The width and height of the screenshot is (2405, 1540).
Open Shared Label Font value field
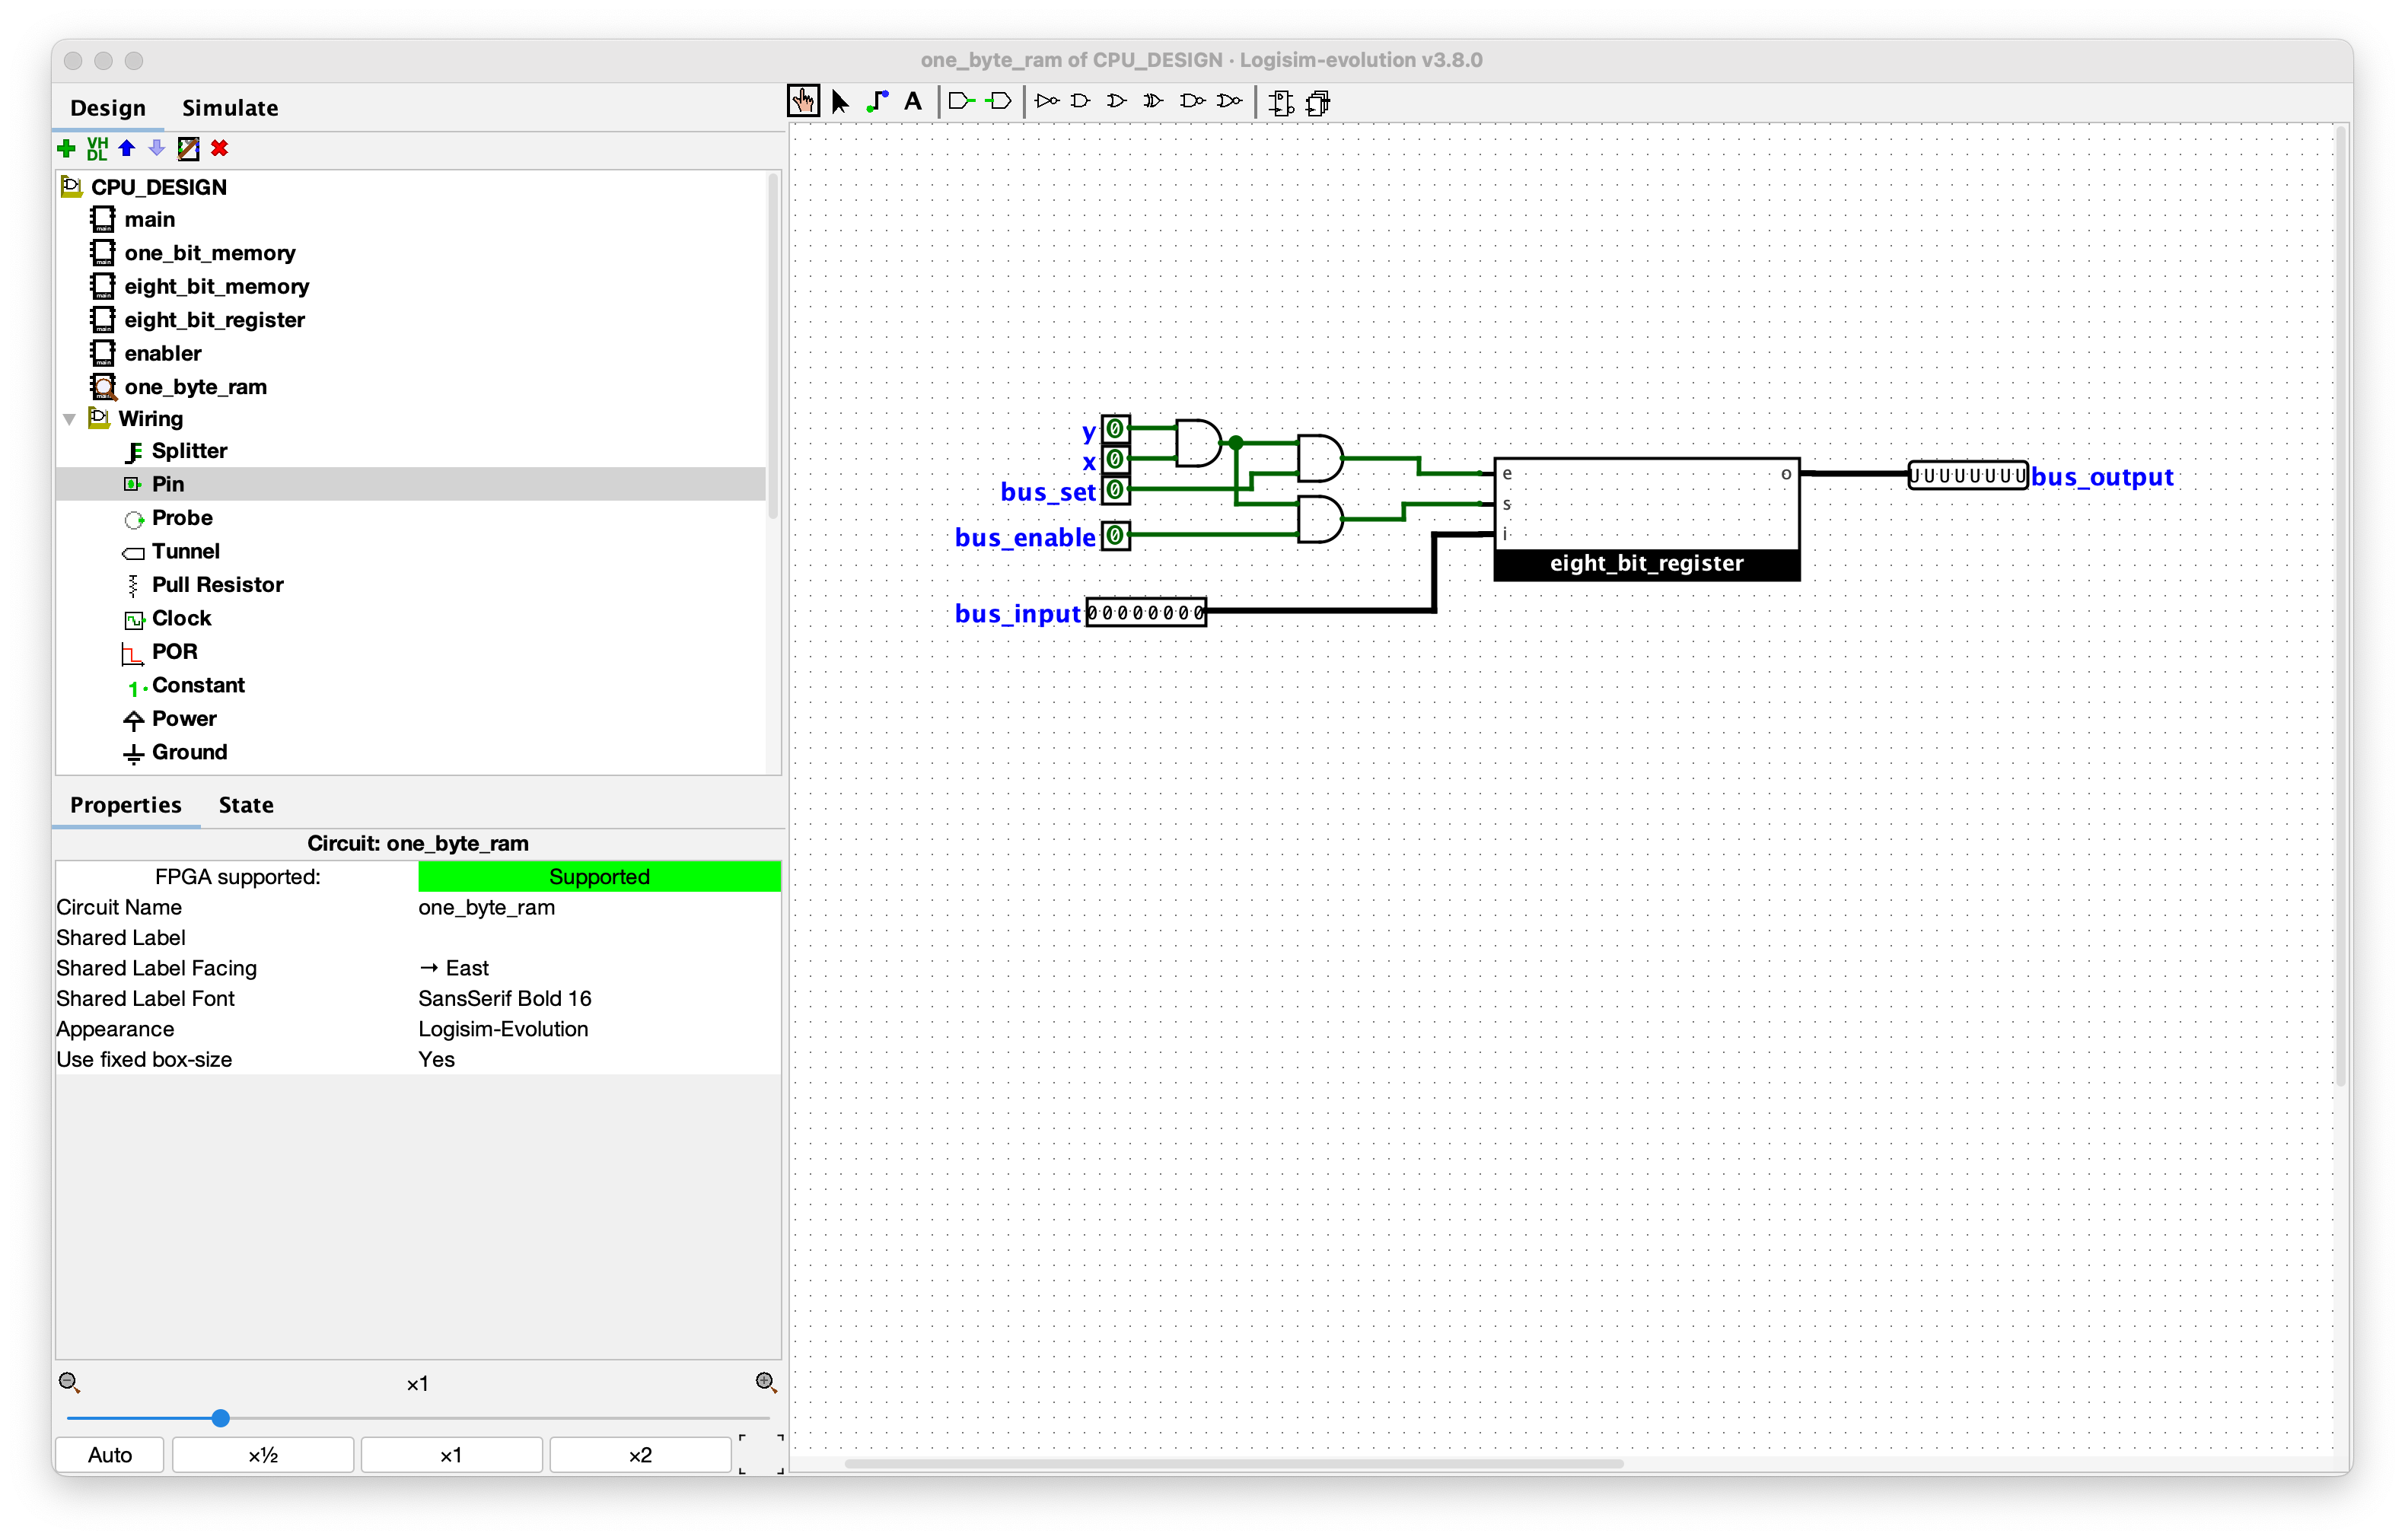click(599, 998)
